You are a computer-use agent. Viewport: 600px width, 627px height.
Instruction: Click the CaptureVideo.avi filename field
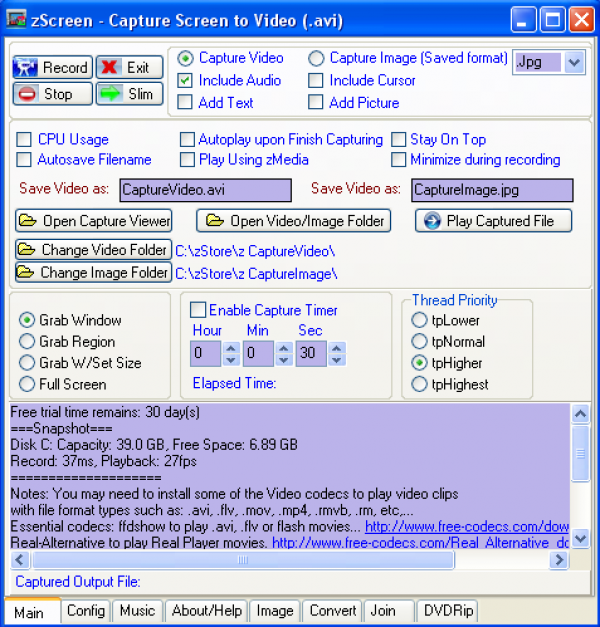(206, 190)
